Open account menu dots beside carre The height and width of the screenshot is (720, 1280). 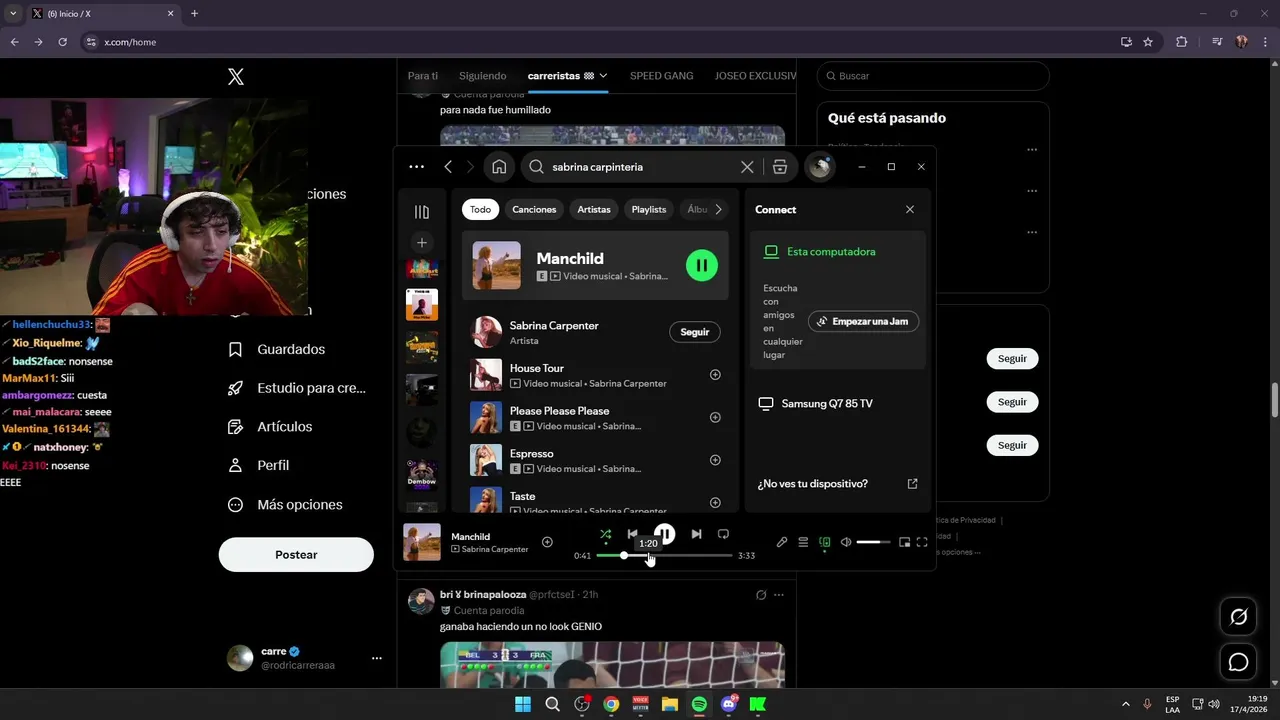[377, 658]
